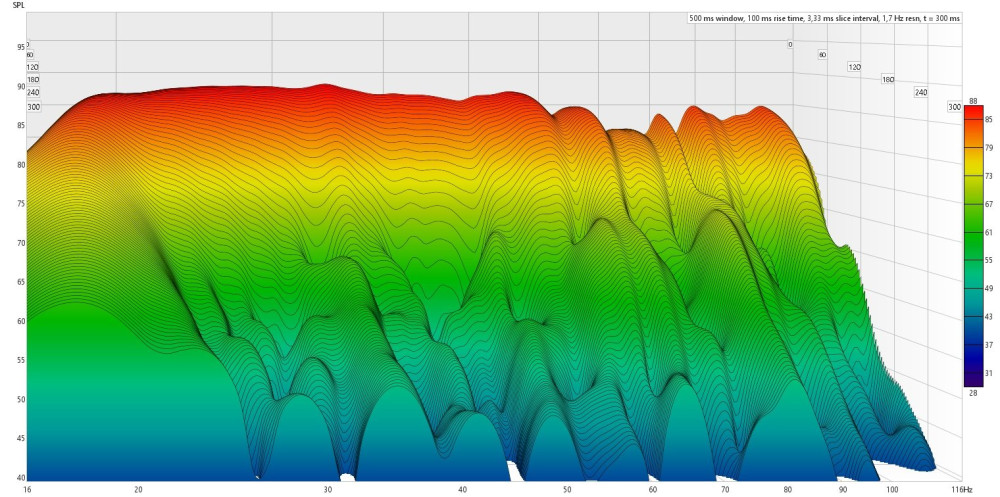Viewport: 1000px width, 497px height.
Task: Click the SPL axis title label
Action: tap(20, 6)
